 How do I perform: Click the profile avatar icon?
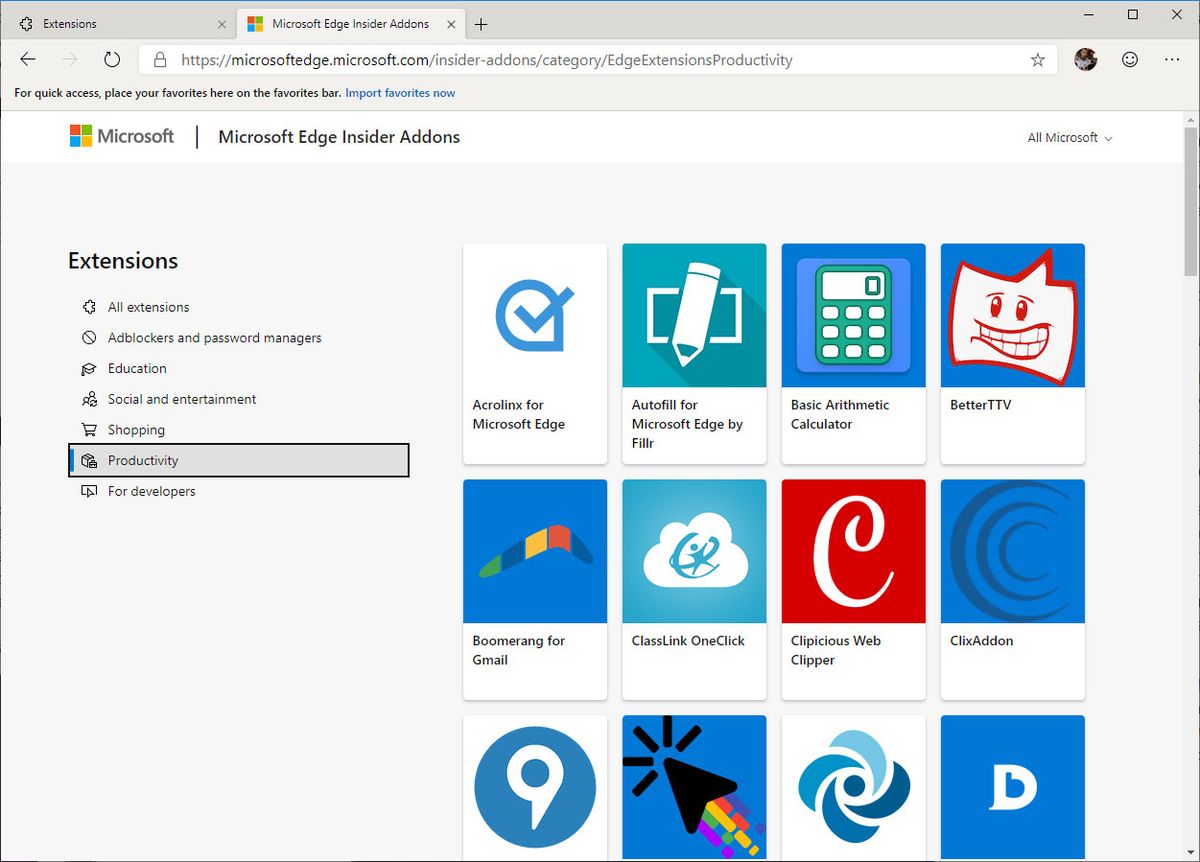pos(1085,59)
